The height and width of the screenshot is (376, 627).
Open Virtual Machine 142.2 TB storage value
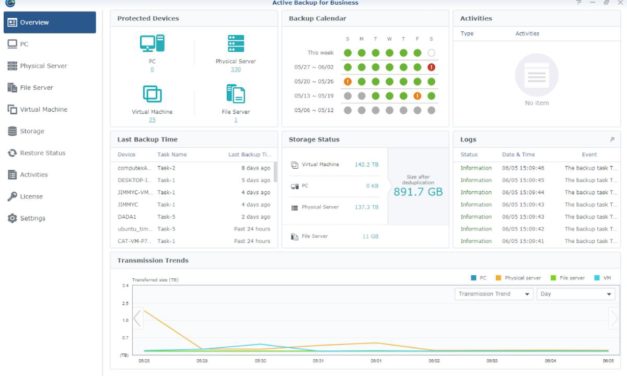pos(366,164)
